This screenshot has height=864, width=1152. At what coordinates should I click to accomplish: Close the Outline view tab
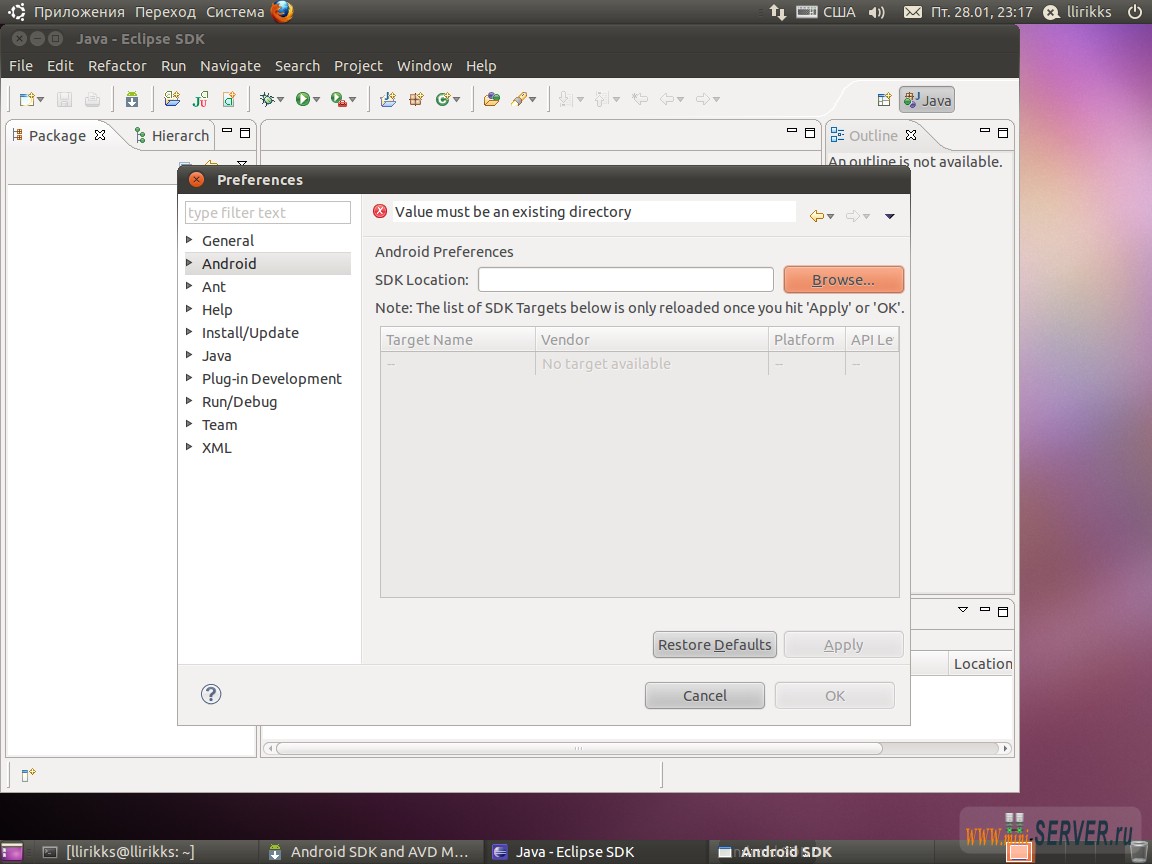(911, 135)
